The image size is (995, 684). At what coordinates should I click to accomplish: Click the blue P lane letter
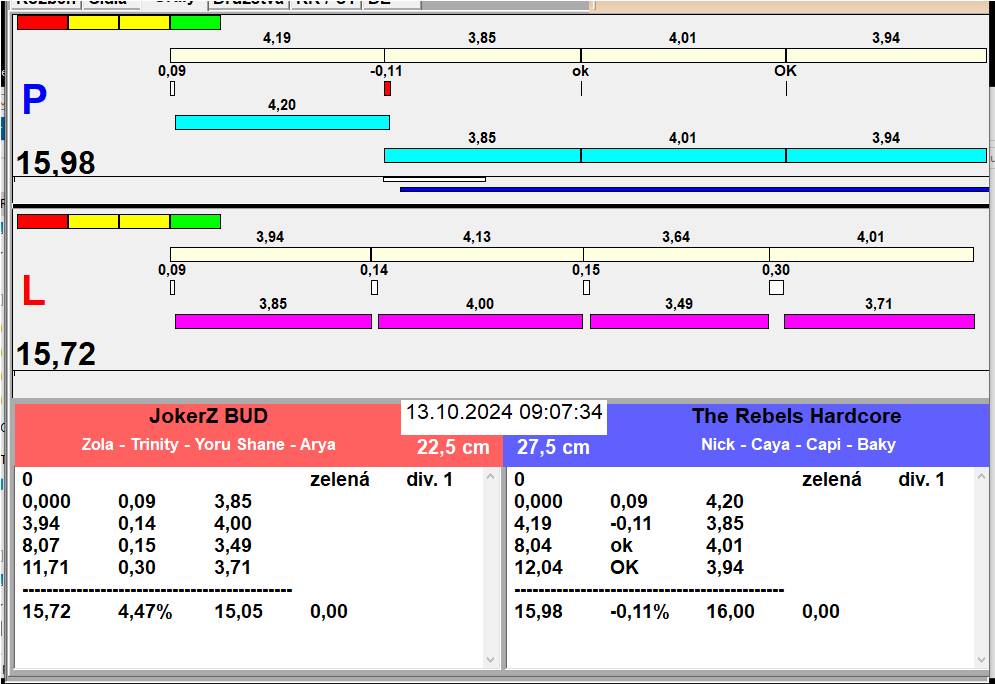(34, 100)
